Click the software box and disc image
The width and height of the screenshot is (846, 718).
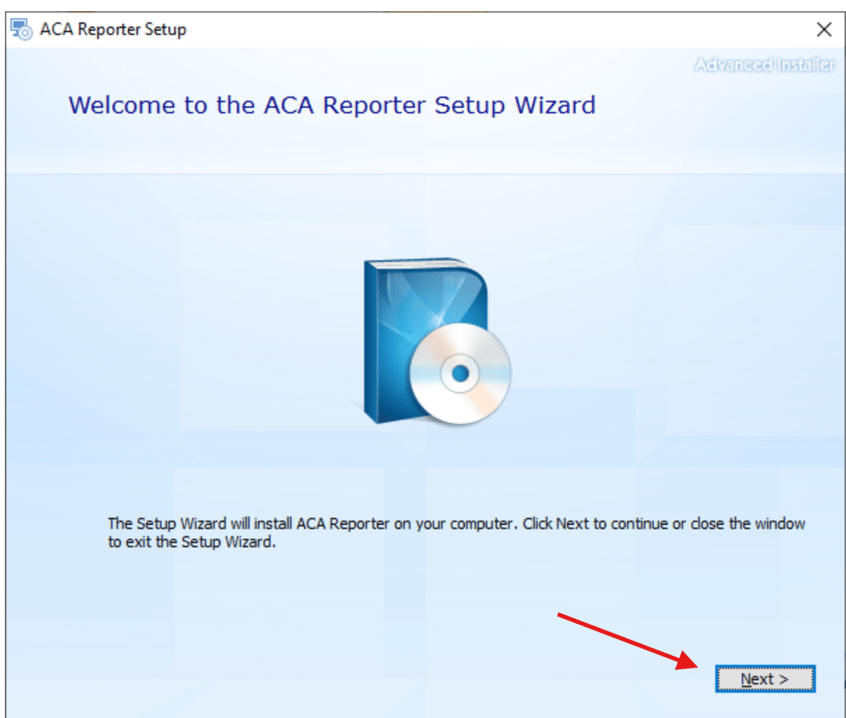click(x=436, y=341)
